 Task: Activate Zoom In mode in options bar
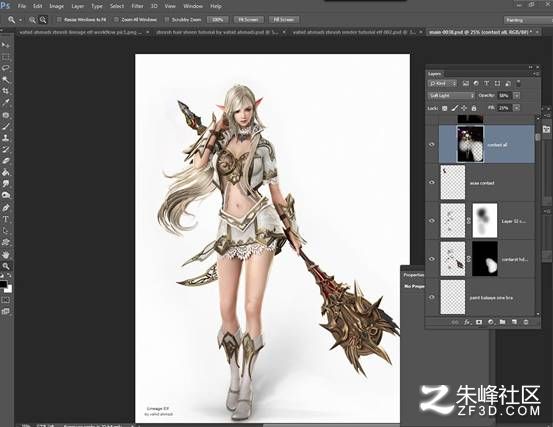point(32,20)
